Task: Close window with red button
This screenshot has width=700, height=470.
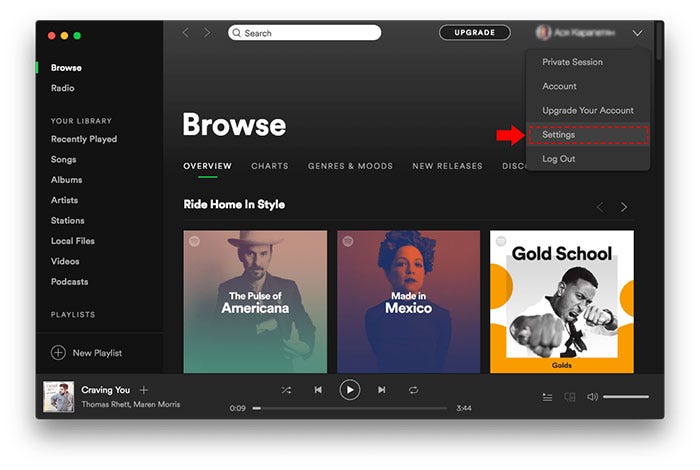Action: 52,36
